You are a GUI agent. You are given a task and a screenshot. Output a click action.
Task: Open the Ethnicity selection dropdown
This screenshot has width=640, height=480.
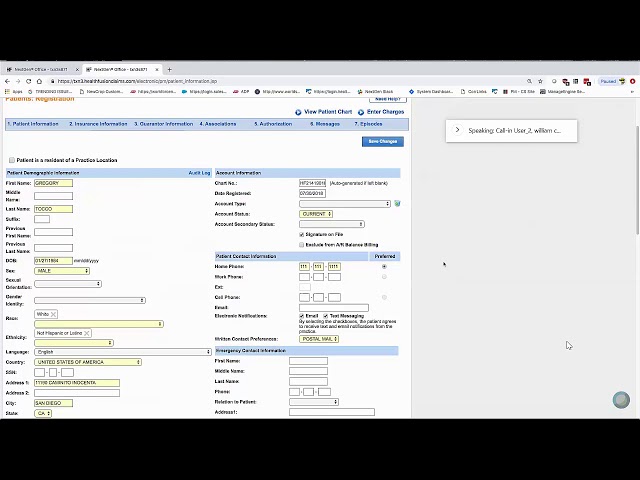(x=74, y=343)
